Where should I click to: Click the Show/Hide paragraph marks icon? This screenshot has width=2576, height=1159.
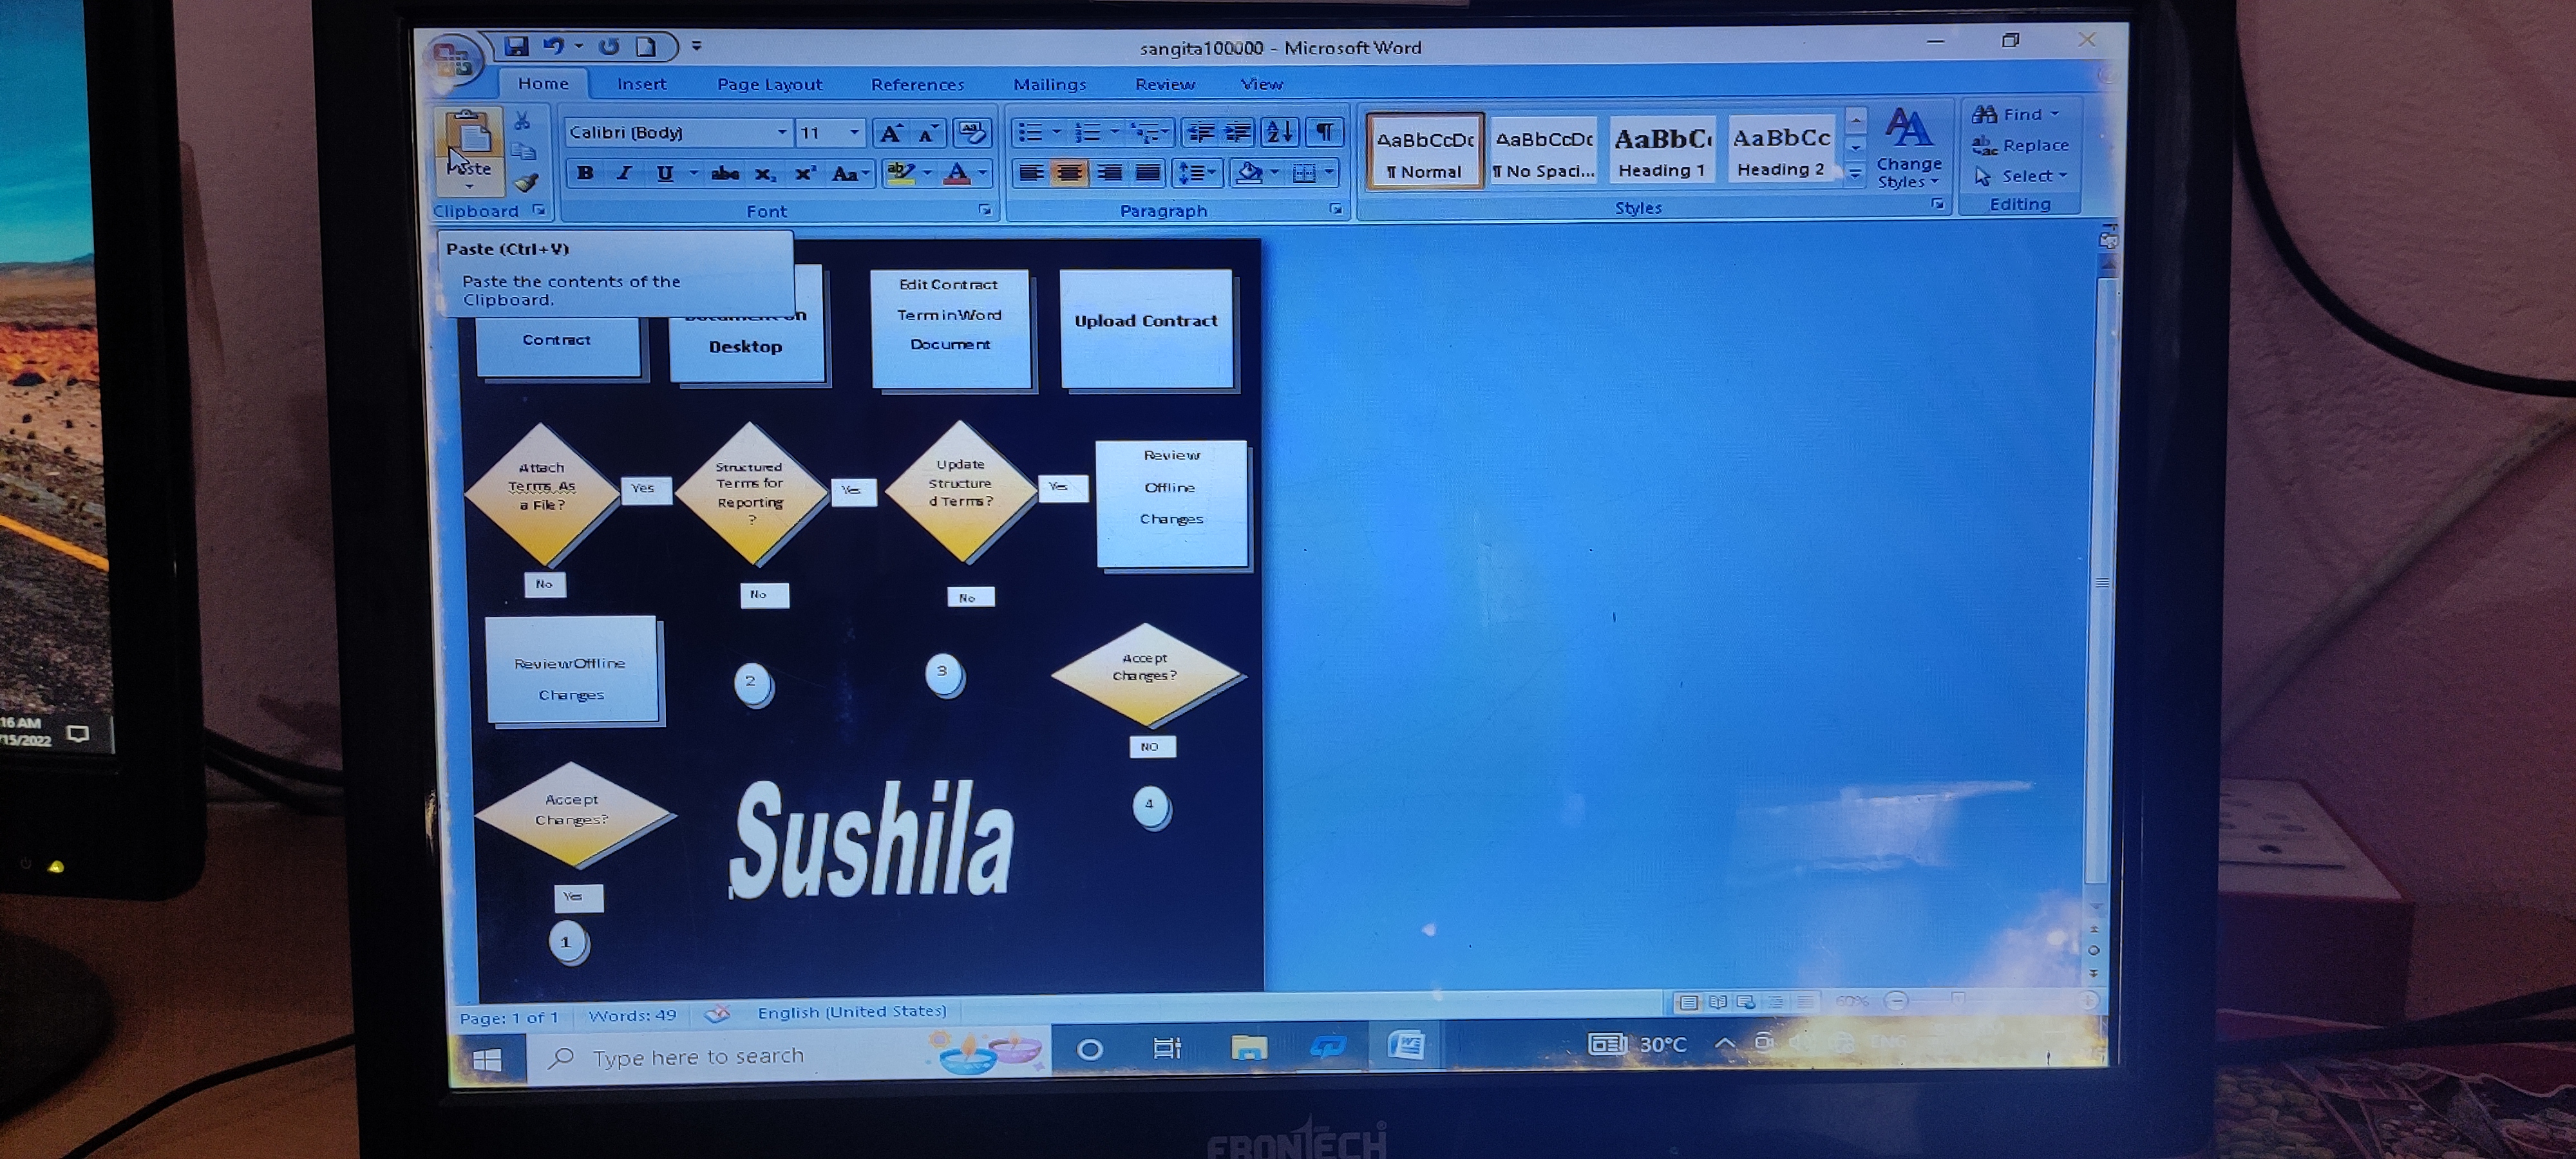[1325, 132]
